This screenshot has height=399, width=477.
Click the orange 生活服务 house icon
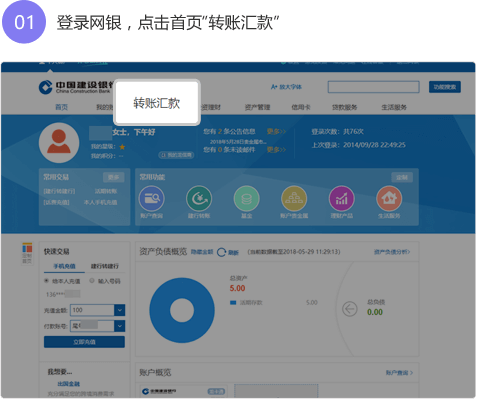389,199
